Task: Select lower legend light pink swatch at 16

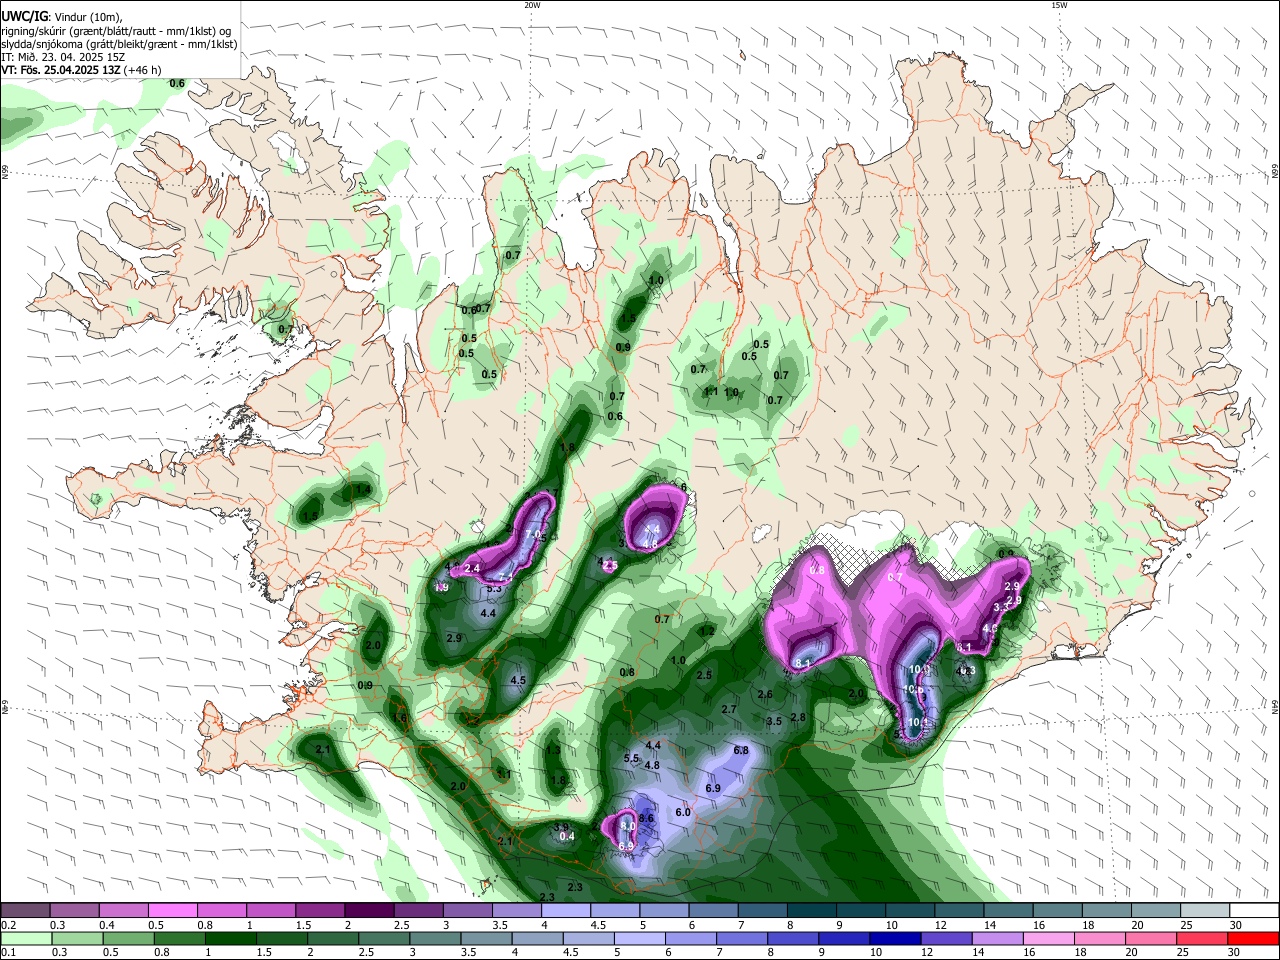Action: click(1049, 938)
